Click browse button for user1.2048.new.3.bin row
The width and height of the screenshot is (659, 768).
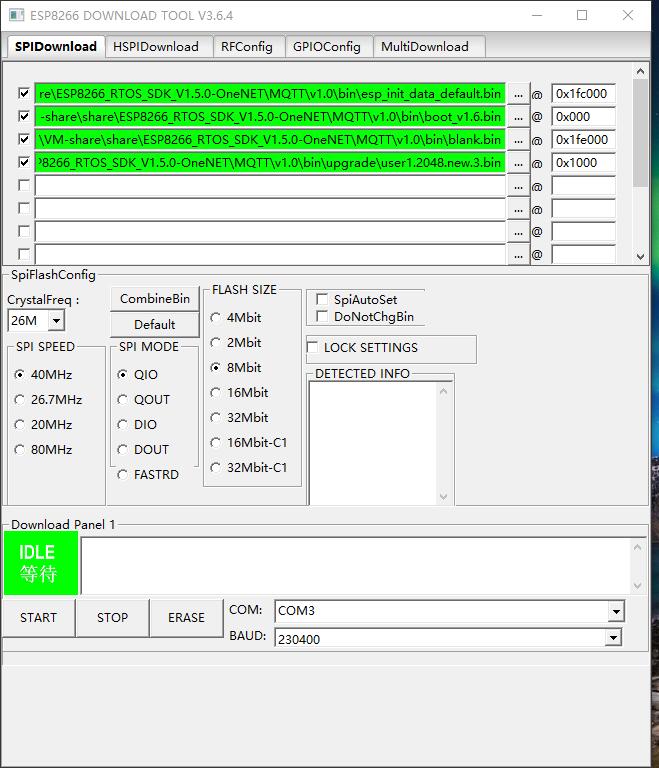pos(518,162)
